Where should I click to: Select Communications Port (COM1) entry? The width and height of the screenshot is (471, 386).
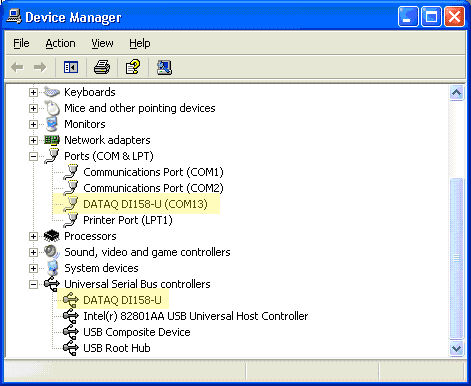pyautogui.click(x=153, y=172)
